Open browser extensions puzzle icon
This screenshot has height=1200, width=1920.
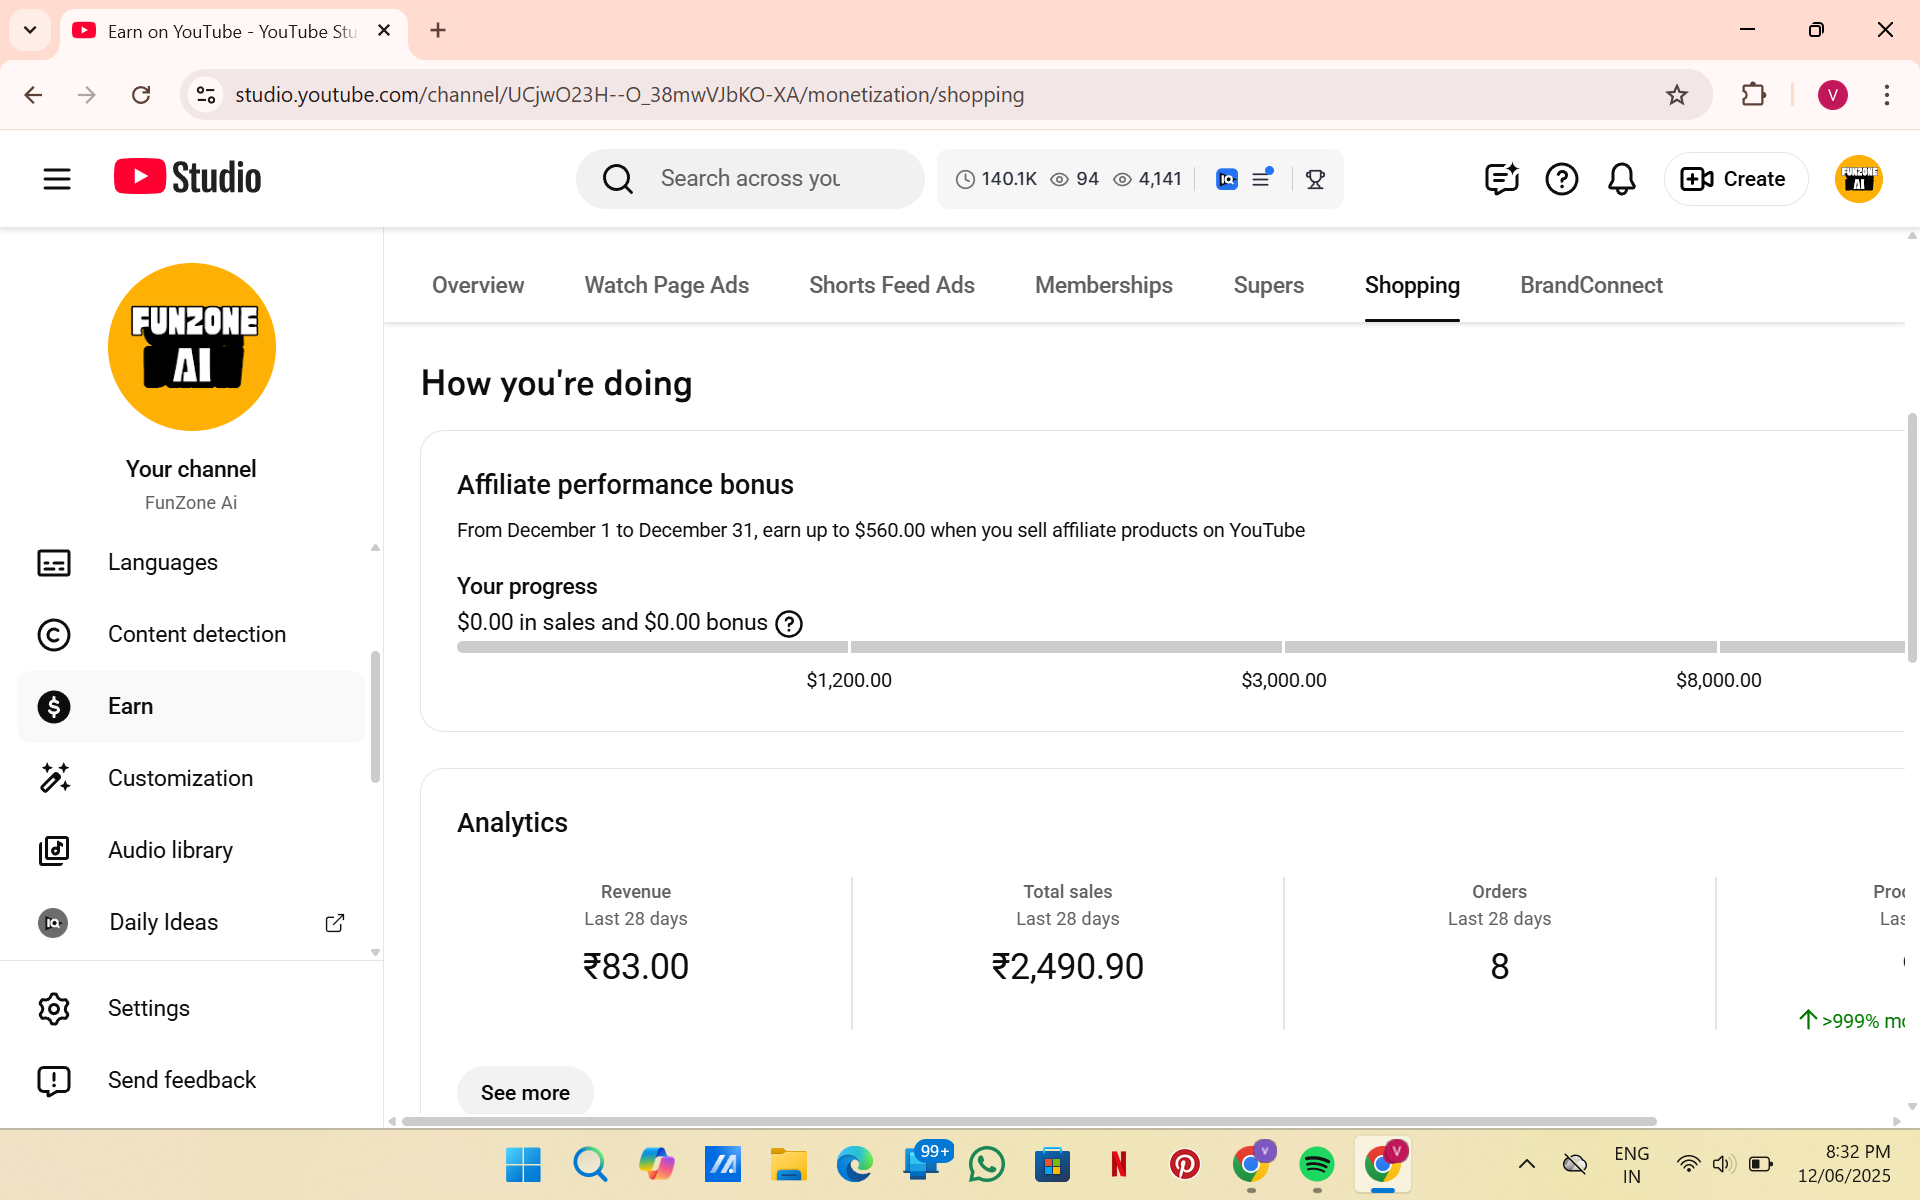[x=1753, y=95]
